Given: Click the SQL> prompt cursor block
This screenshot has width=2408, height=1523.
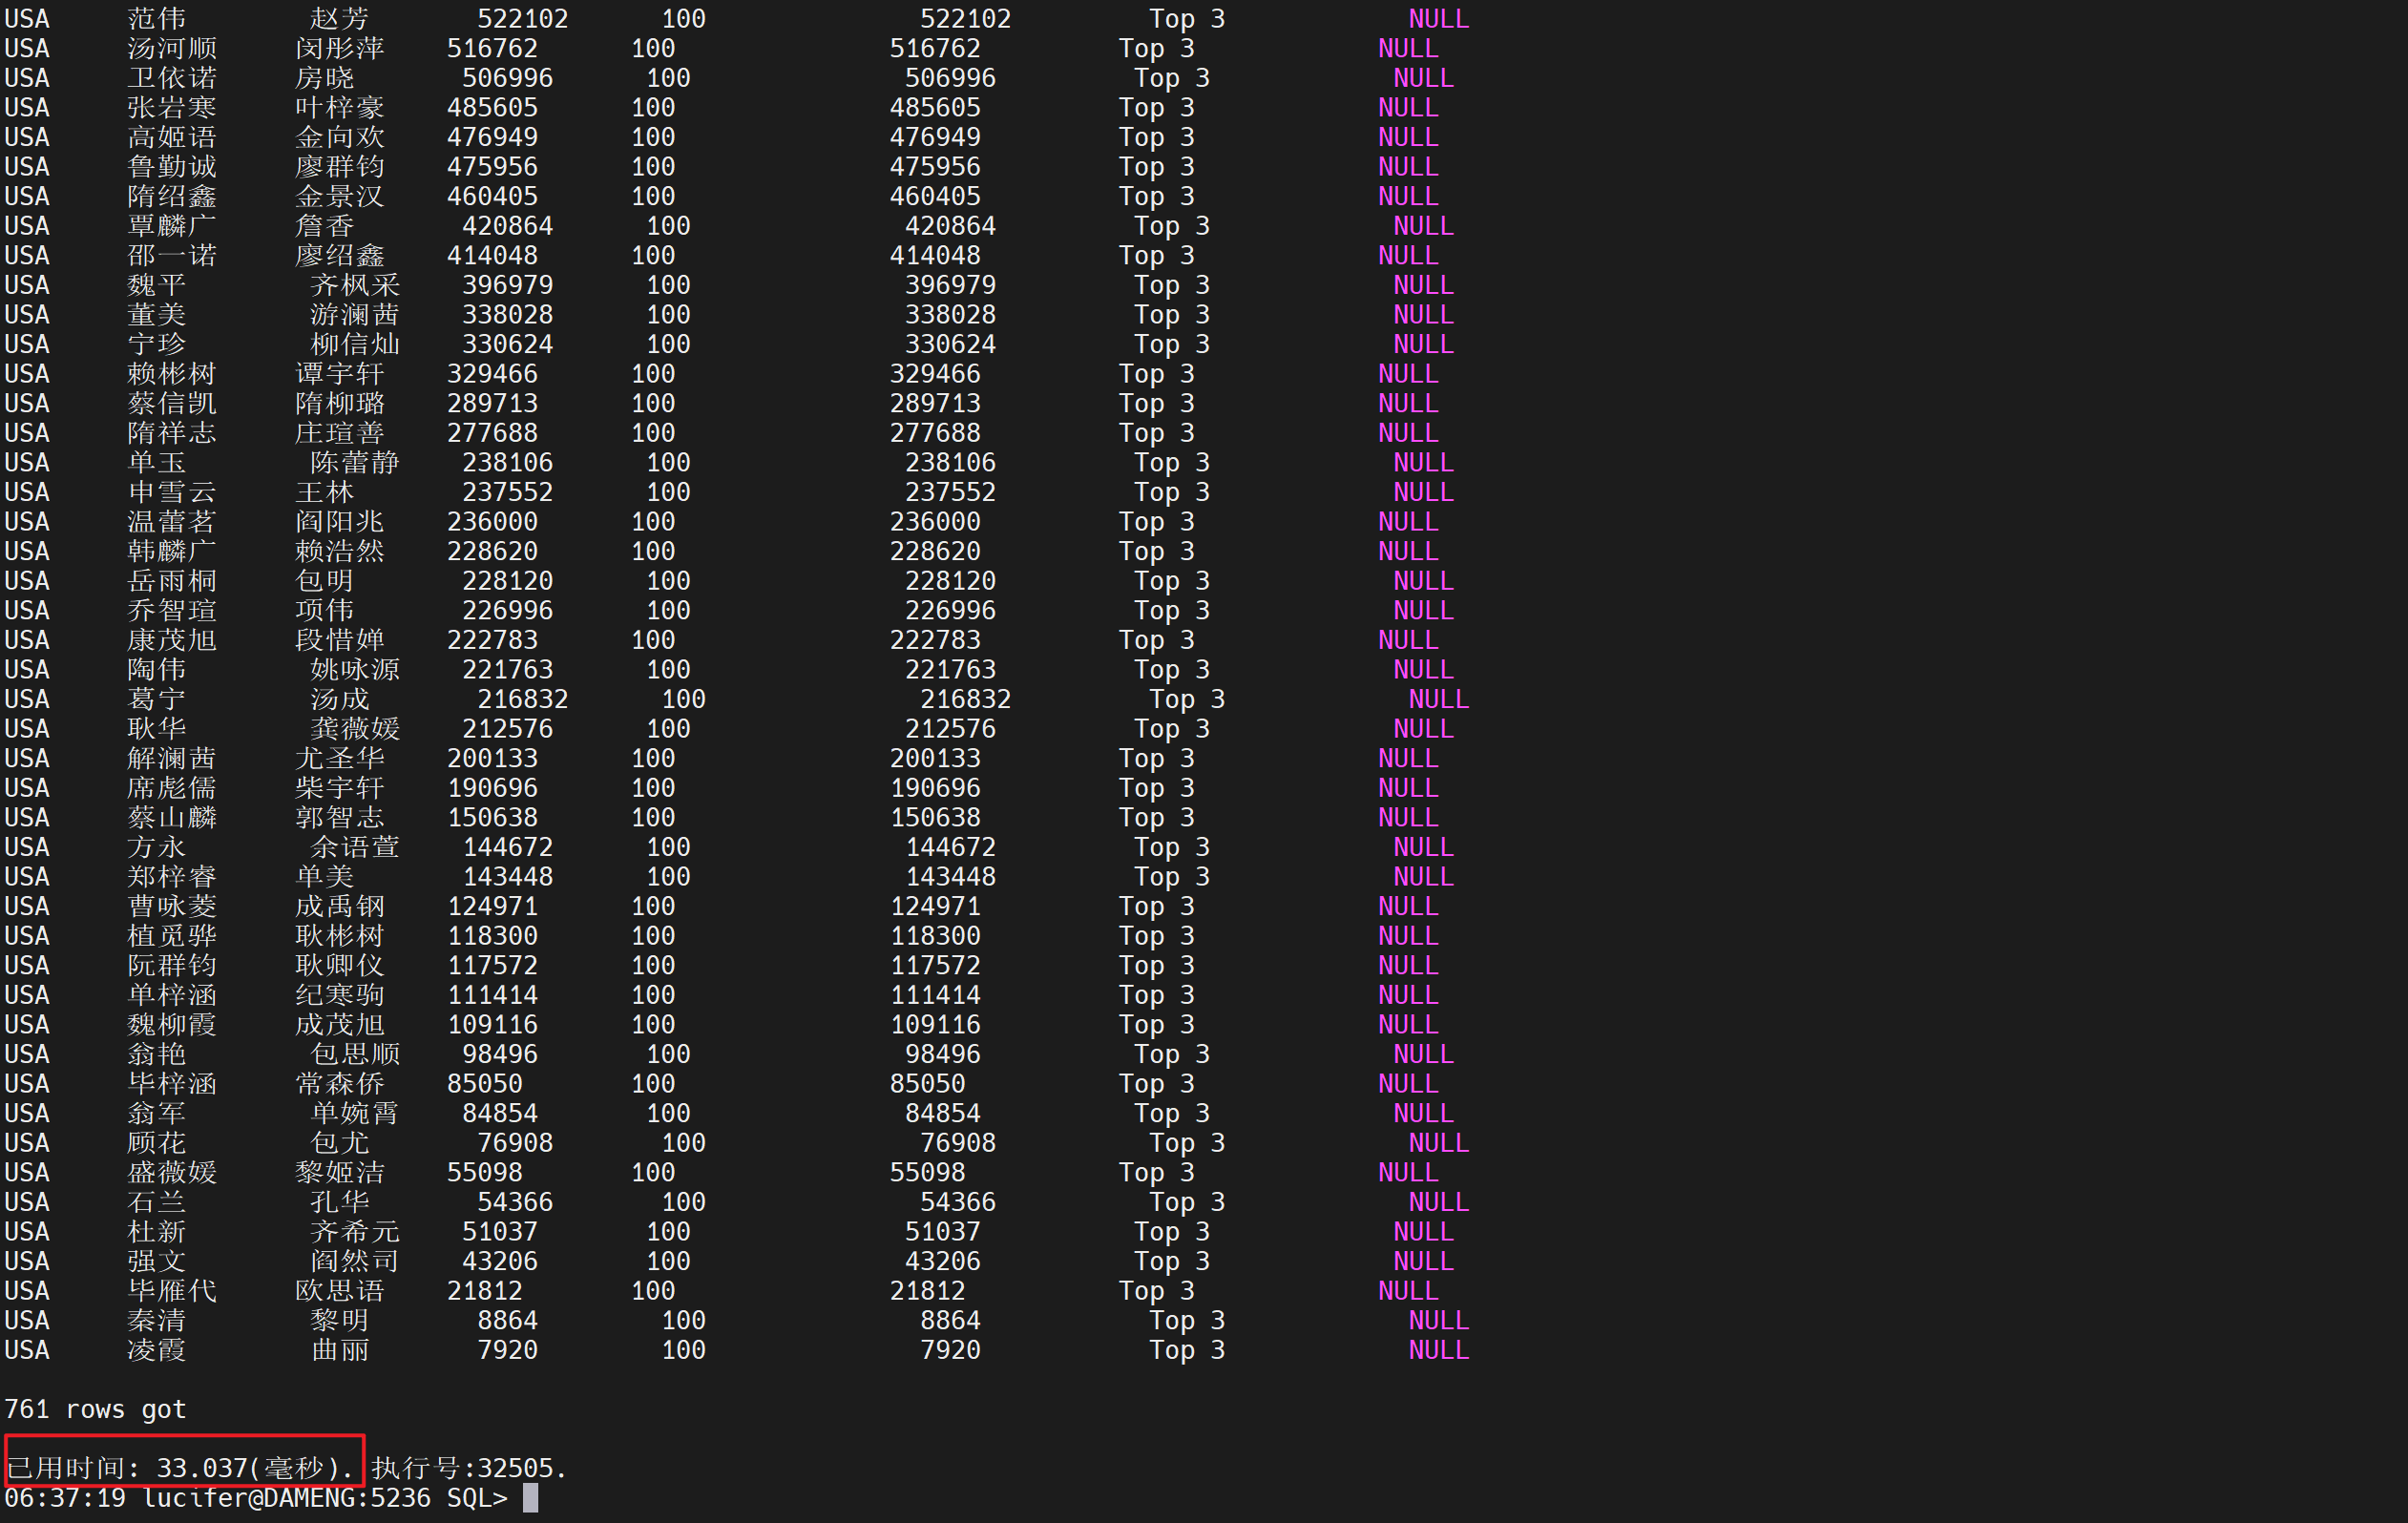Looking at the screenshot, I should point(531,1498).
